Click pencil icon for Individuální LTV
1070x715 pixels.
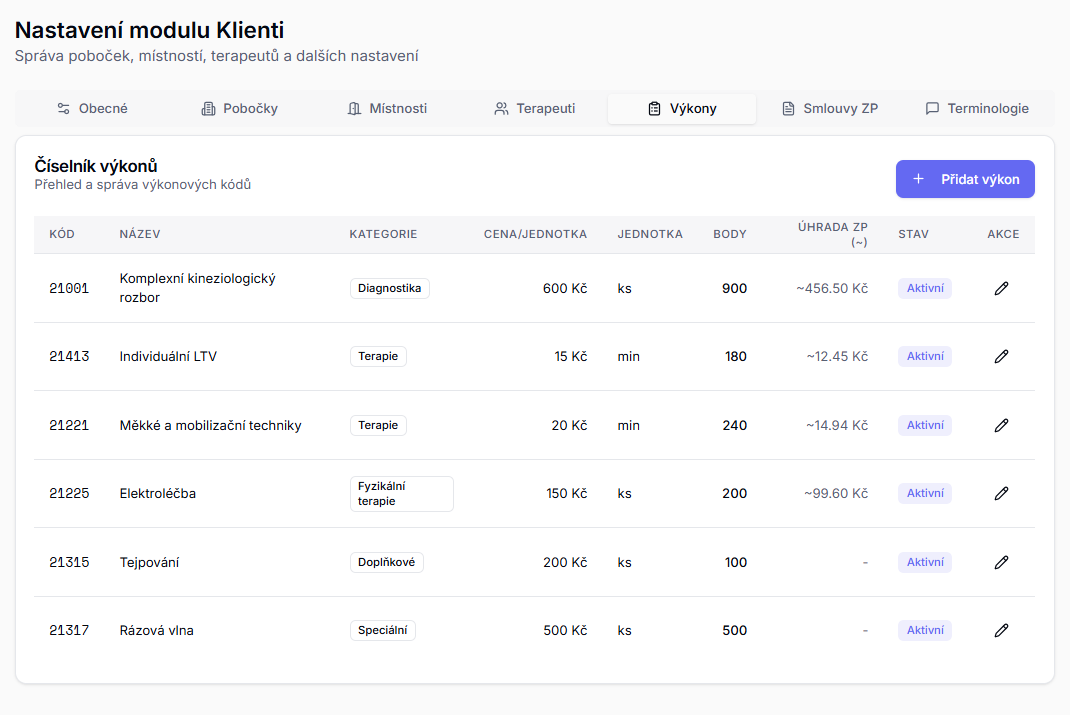[x=1001, y=356]
